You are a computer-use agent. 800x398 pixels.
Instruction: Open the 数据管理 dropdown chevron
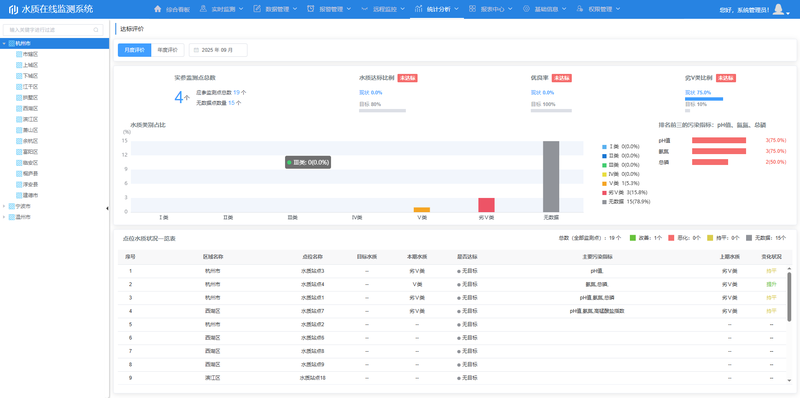[x=295, y=9]
